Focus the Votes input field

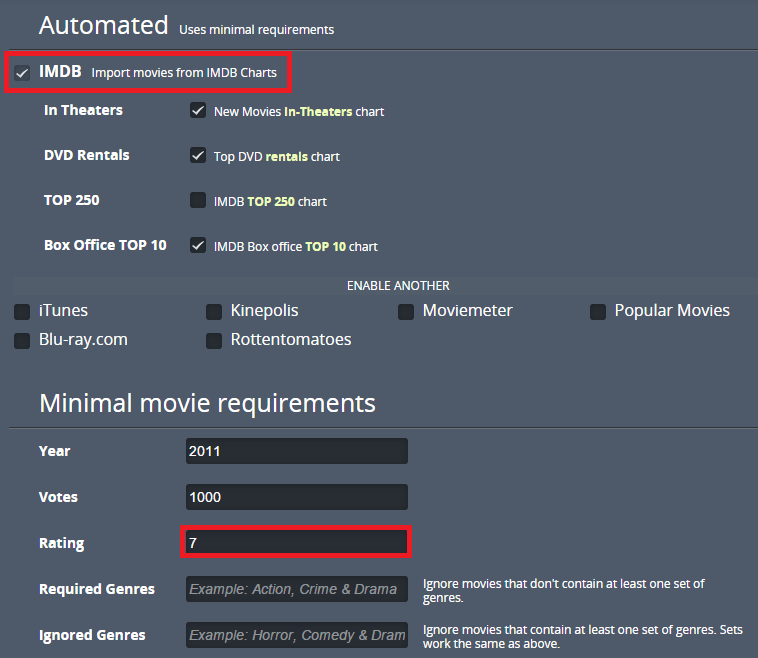[297, 497]
